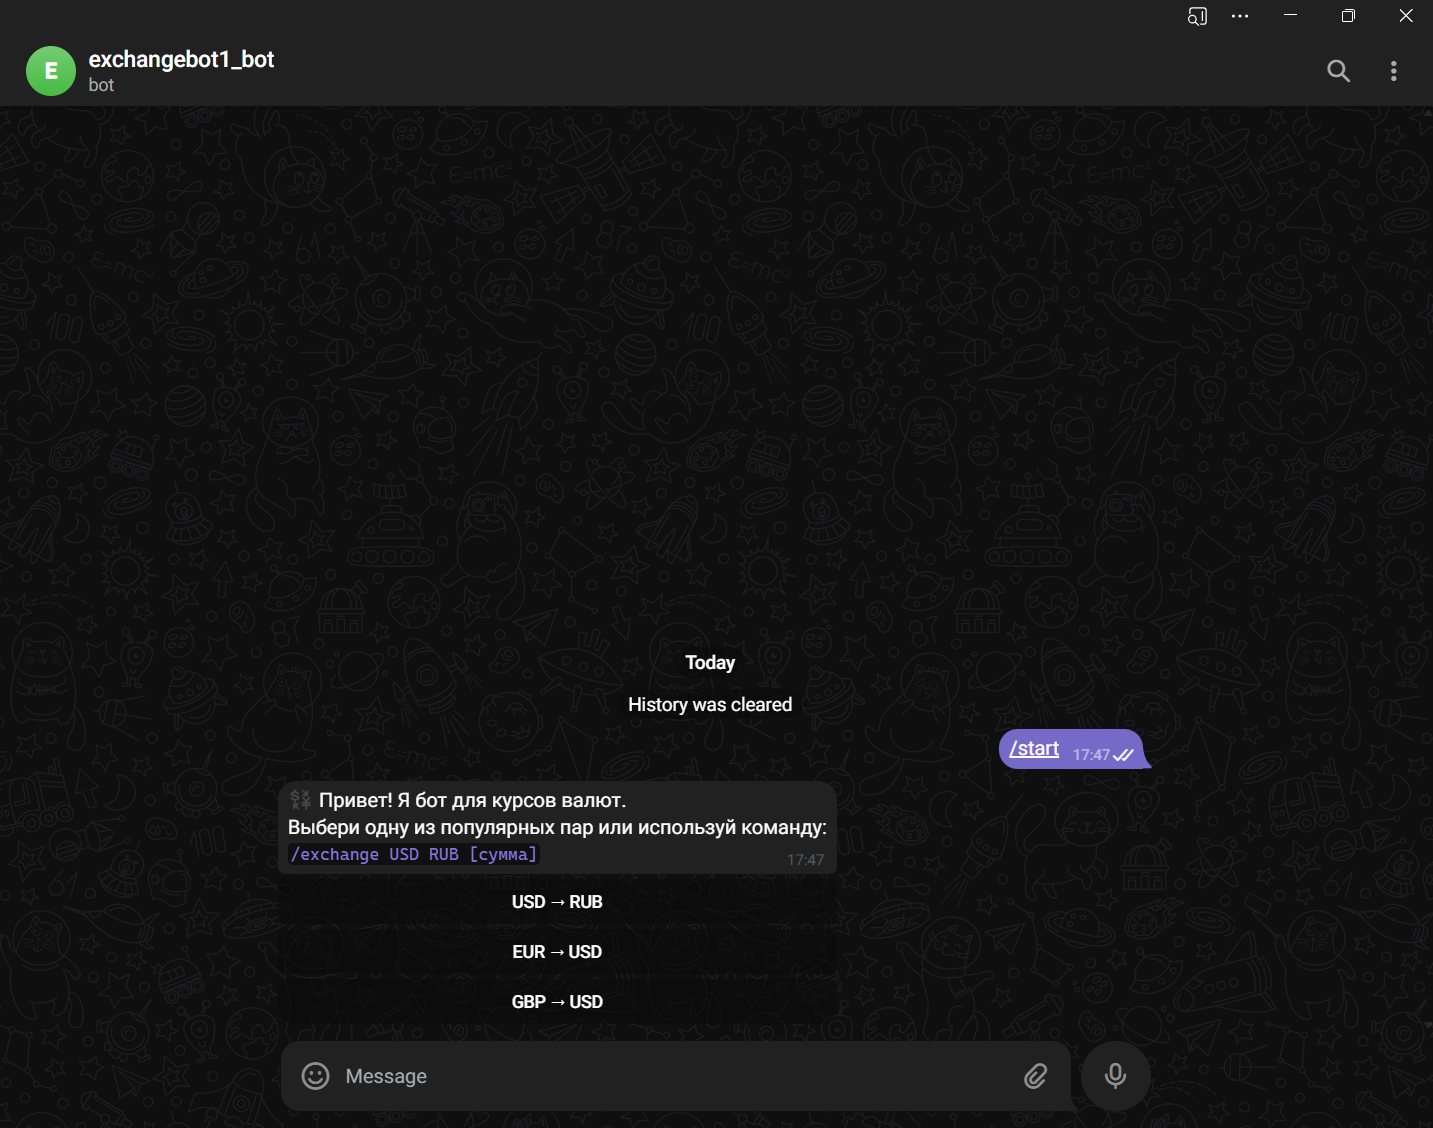Focus the Message input field

676,1076
